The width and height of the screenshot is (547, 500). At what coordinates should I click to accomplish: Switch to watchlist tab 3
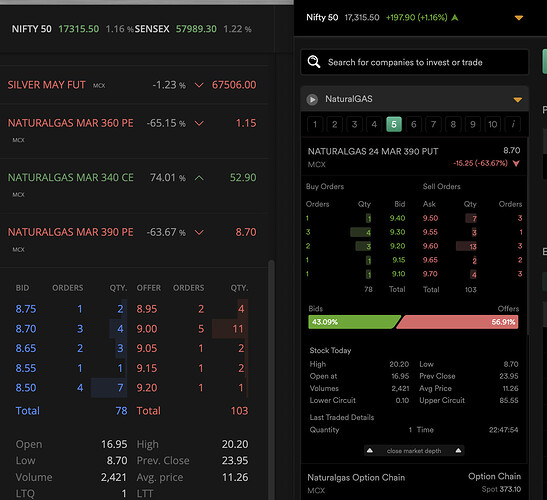[354, 125]
